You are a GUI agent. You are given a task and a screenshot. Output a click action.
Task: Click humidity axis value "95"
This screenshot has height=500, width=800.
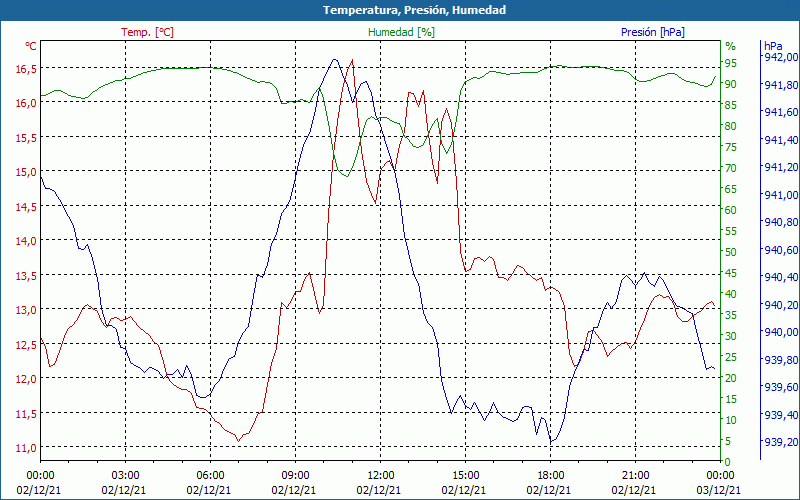[731, 63]
